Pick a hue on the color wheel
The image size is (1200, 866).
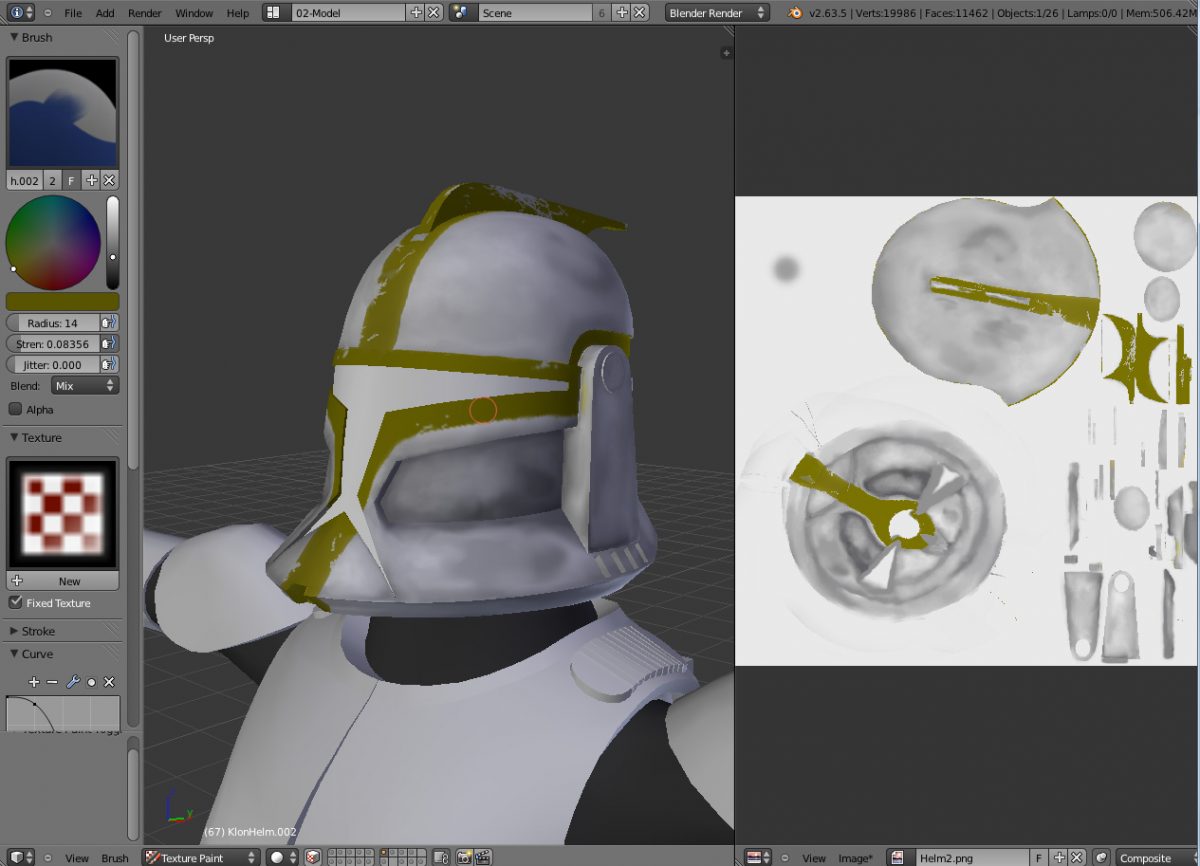point(53,242)
